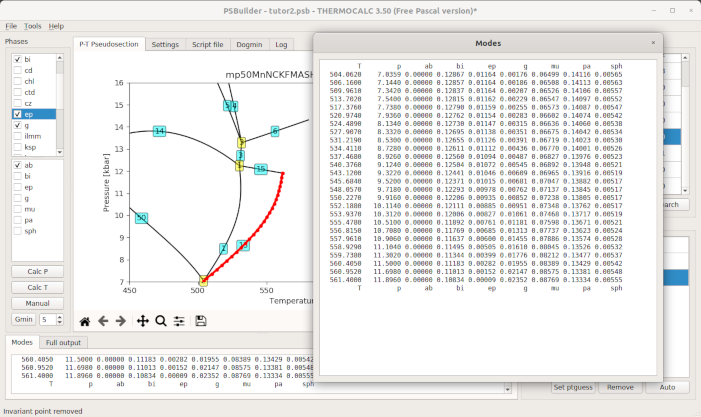
Task: Click the Gmin value field
Action: tap(47, 320)
